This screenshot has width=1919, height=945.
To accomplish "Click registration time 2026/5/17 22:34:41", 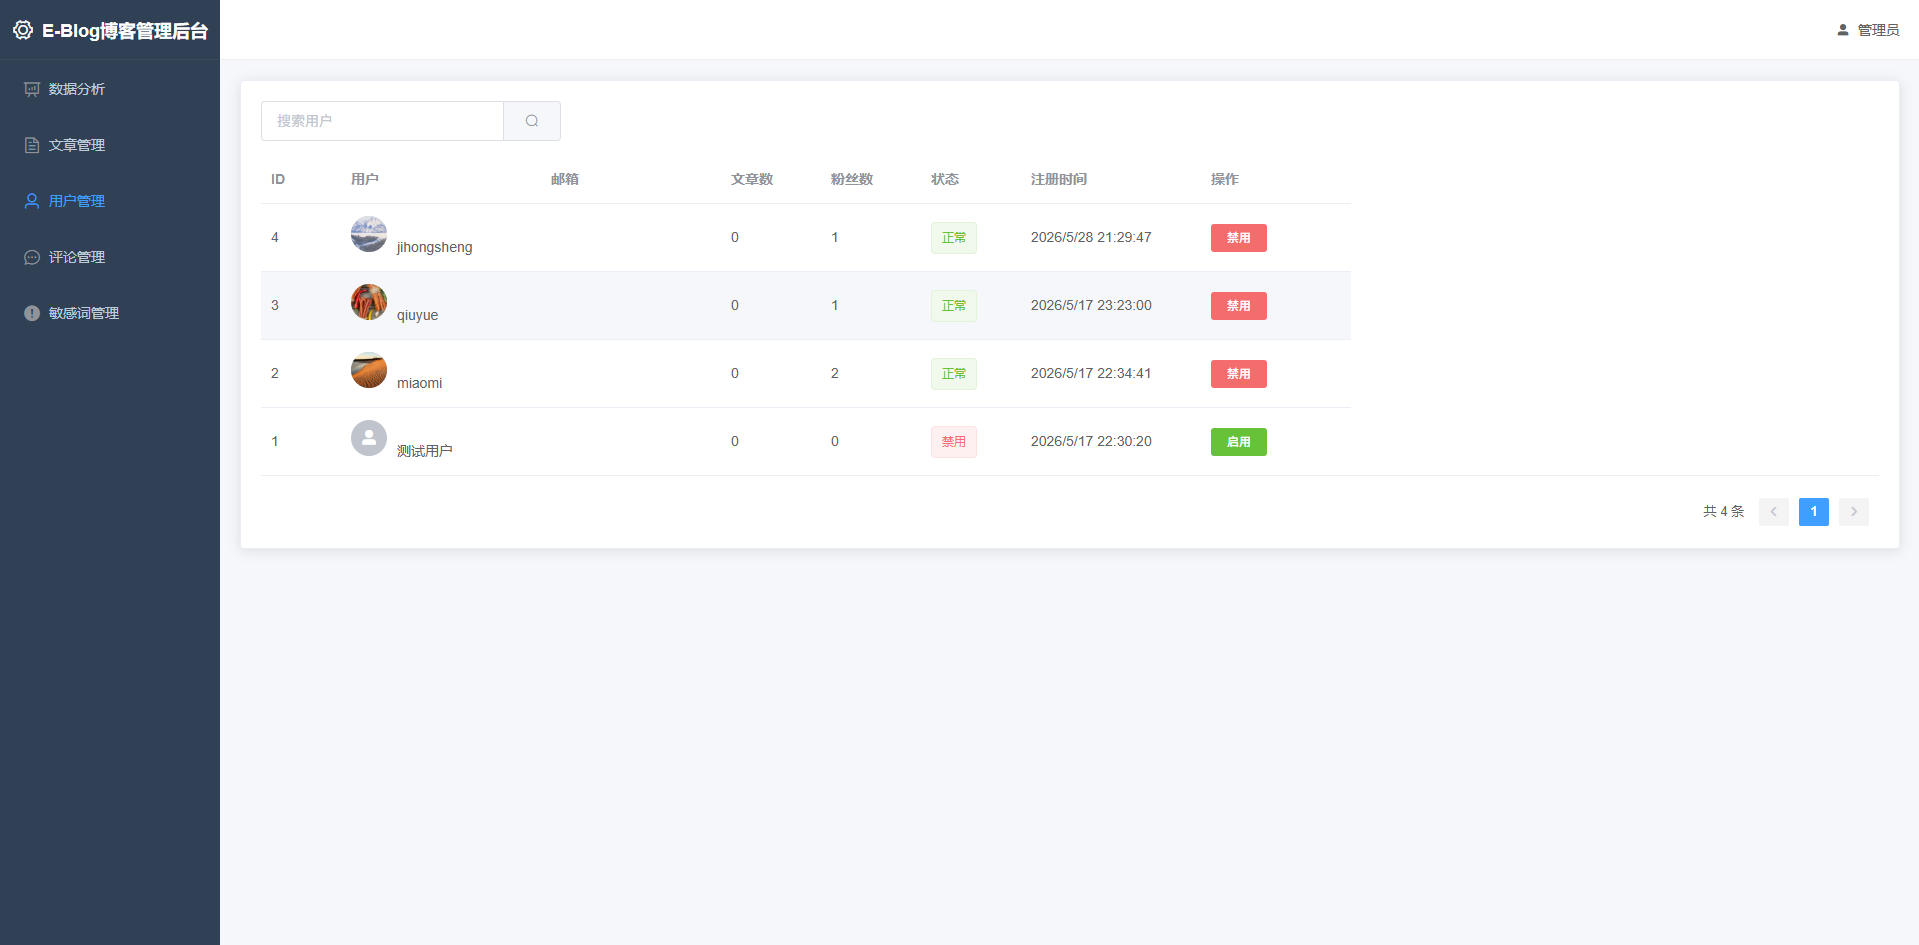I will click(x=1091, y=374).
